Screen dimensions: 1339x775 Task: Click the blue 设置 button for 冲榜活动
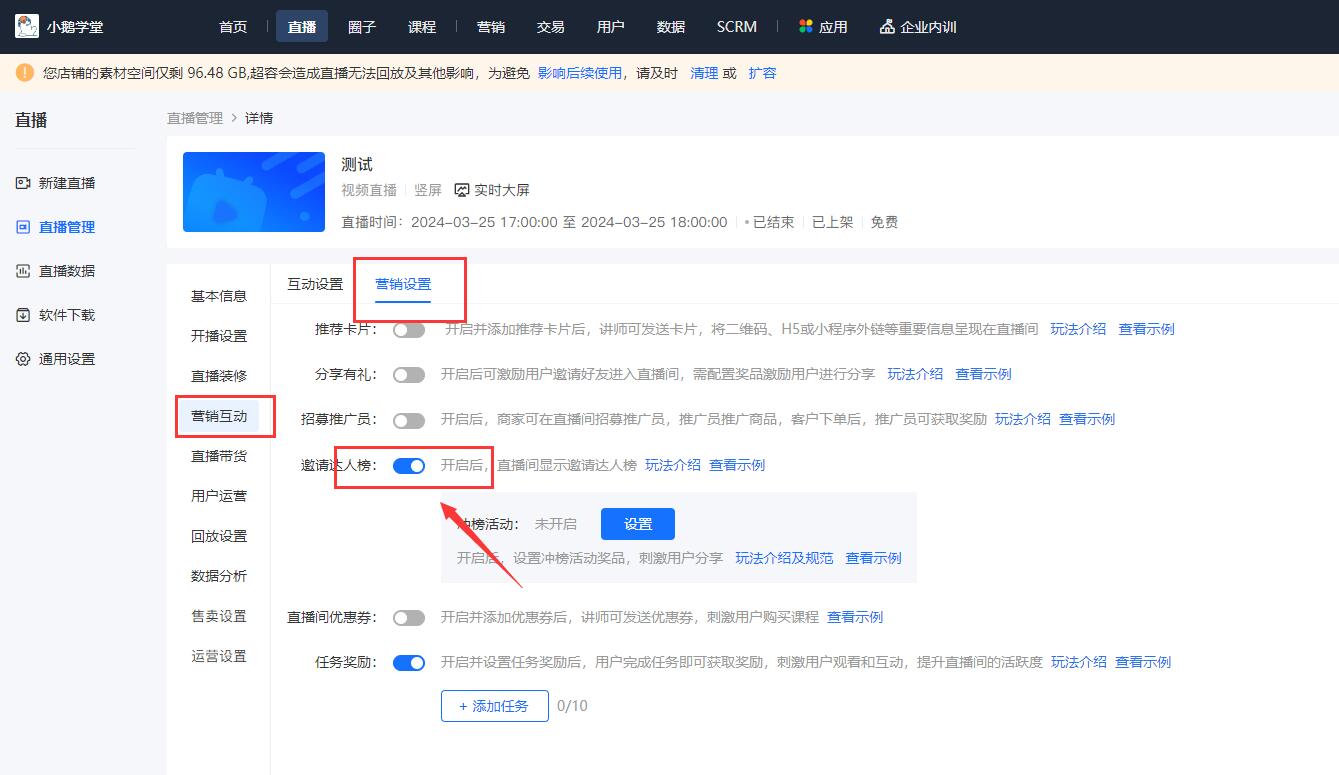tap(637, 523)
